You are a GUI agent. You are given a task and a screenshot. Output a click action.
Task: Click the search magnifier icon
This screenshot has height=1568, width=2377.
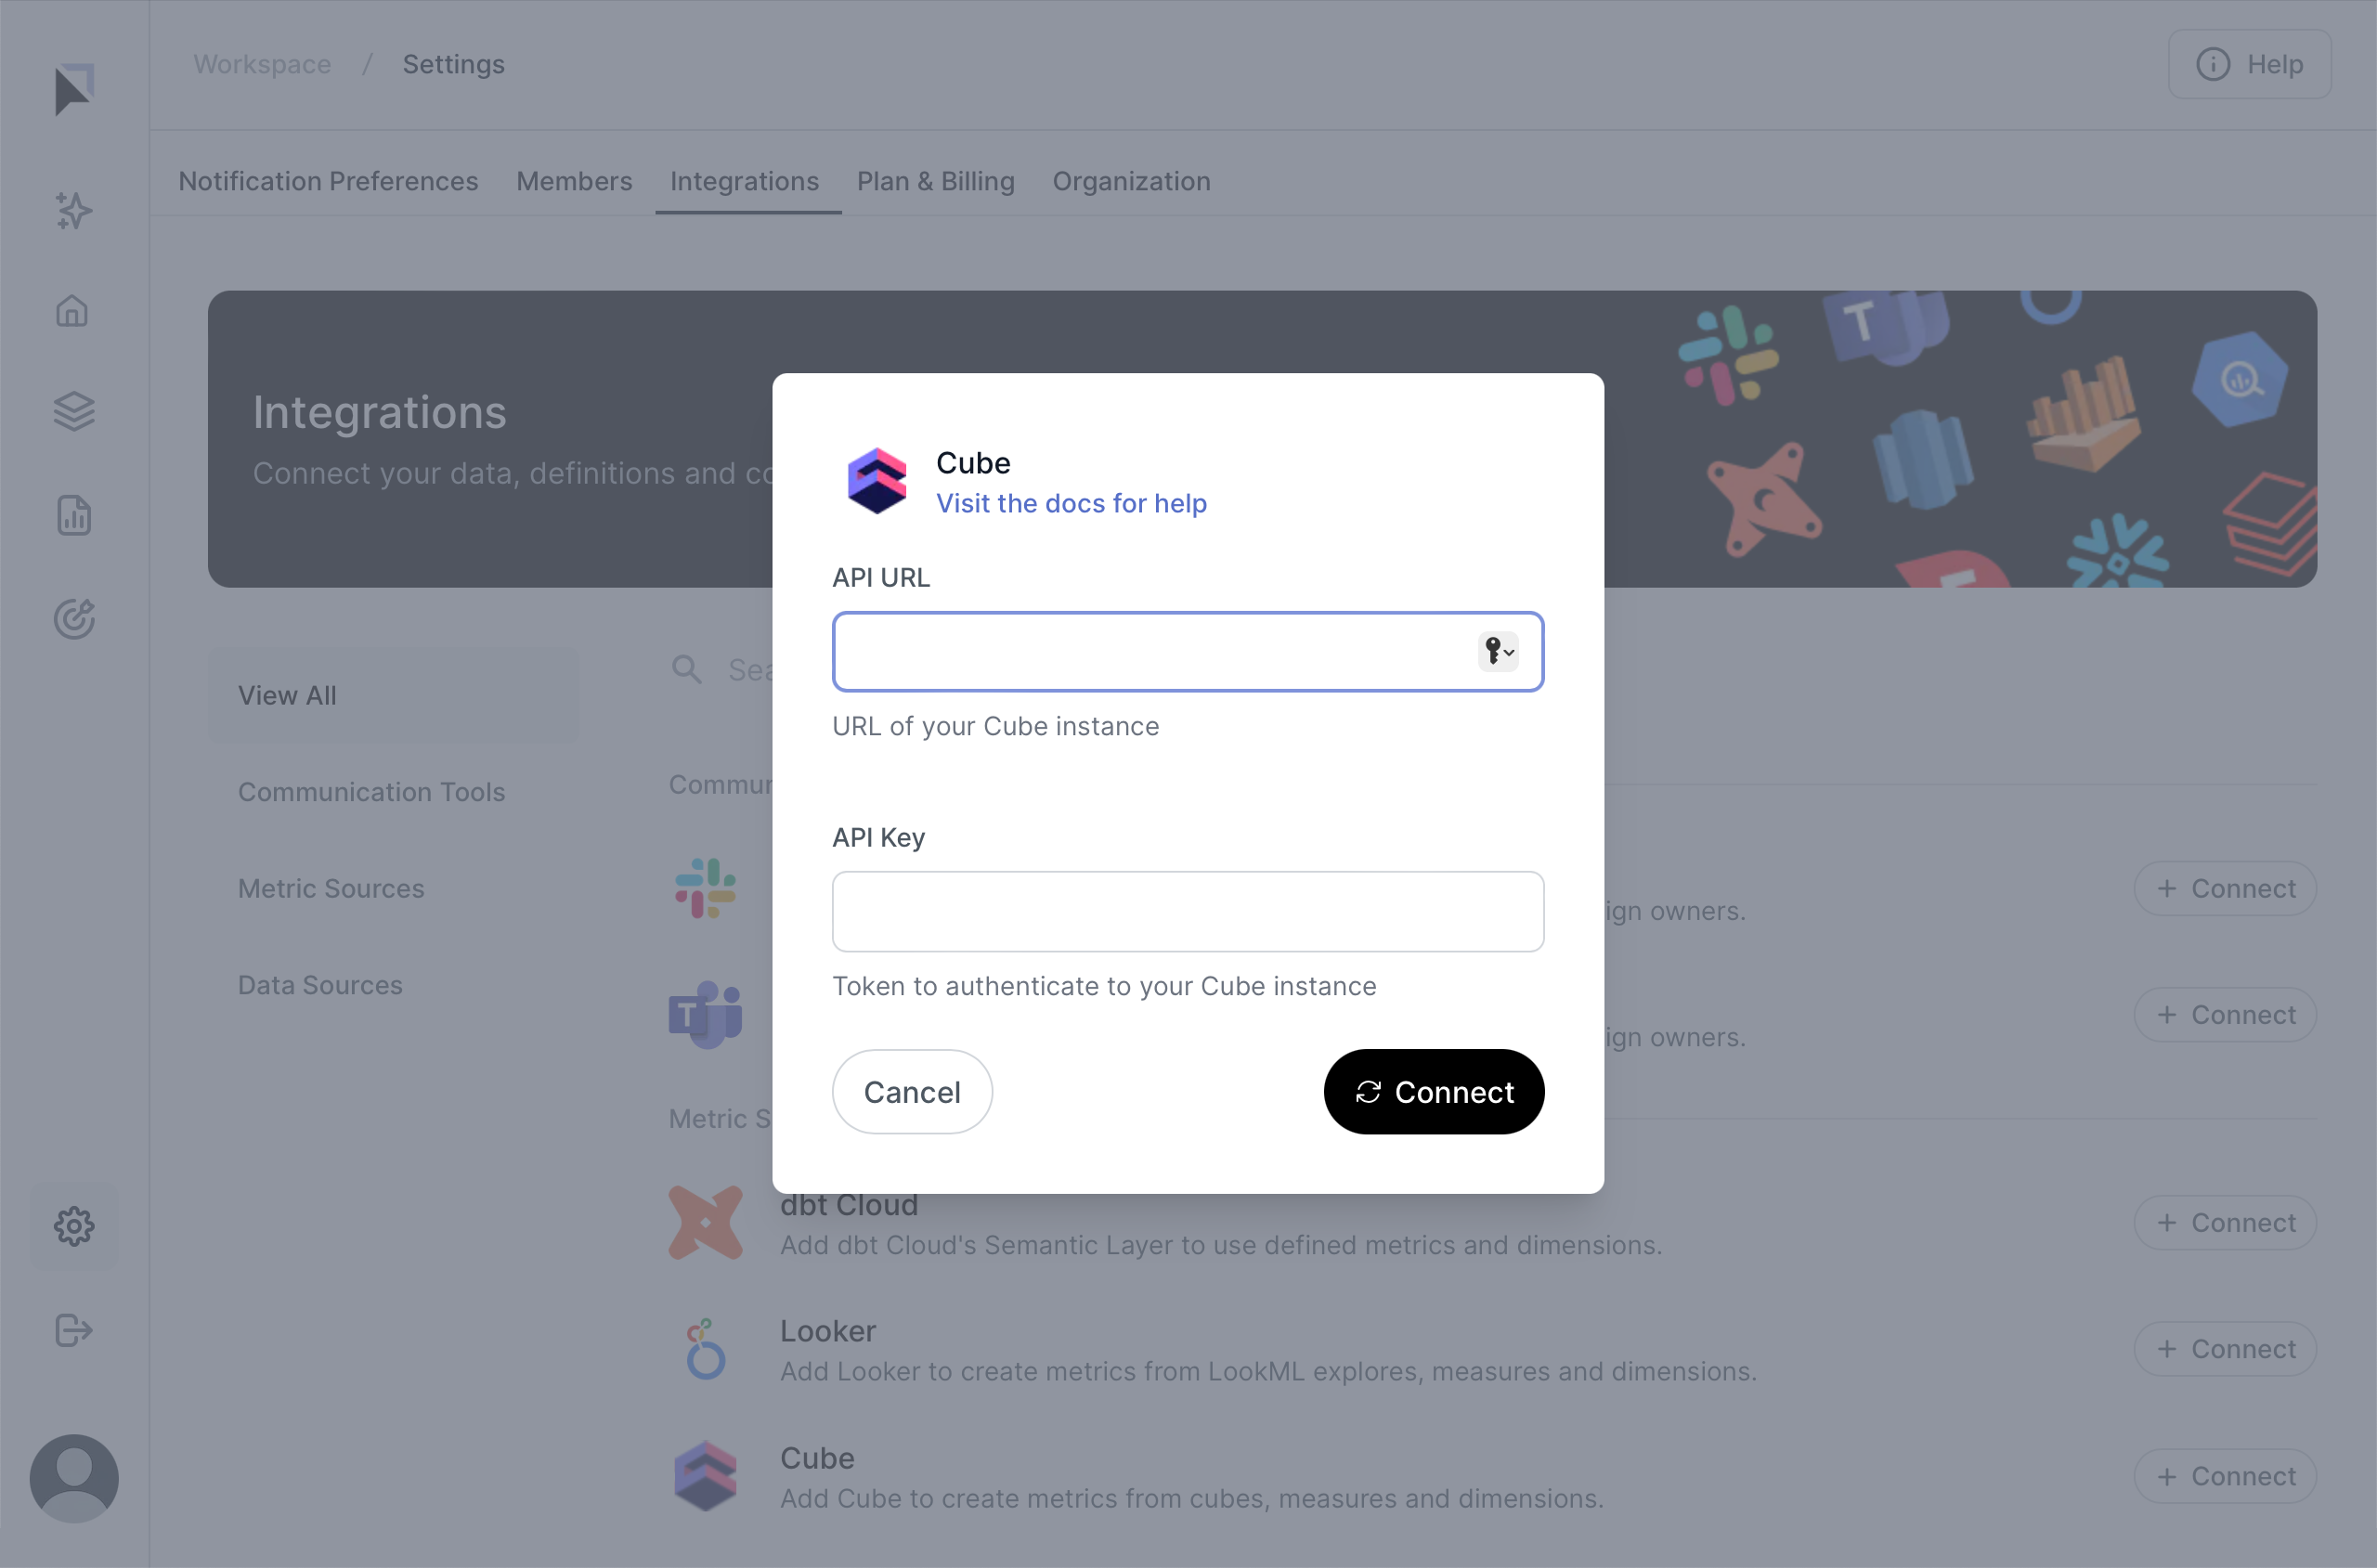[686, 669]
